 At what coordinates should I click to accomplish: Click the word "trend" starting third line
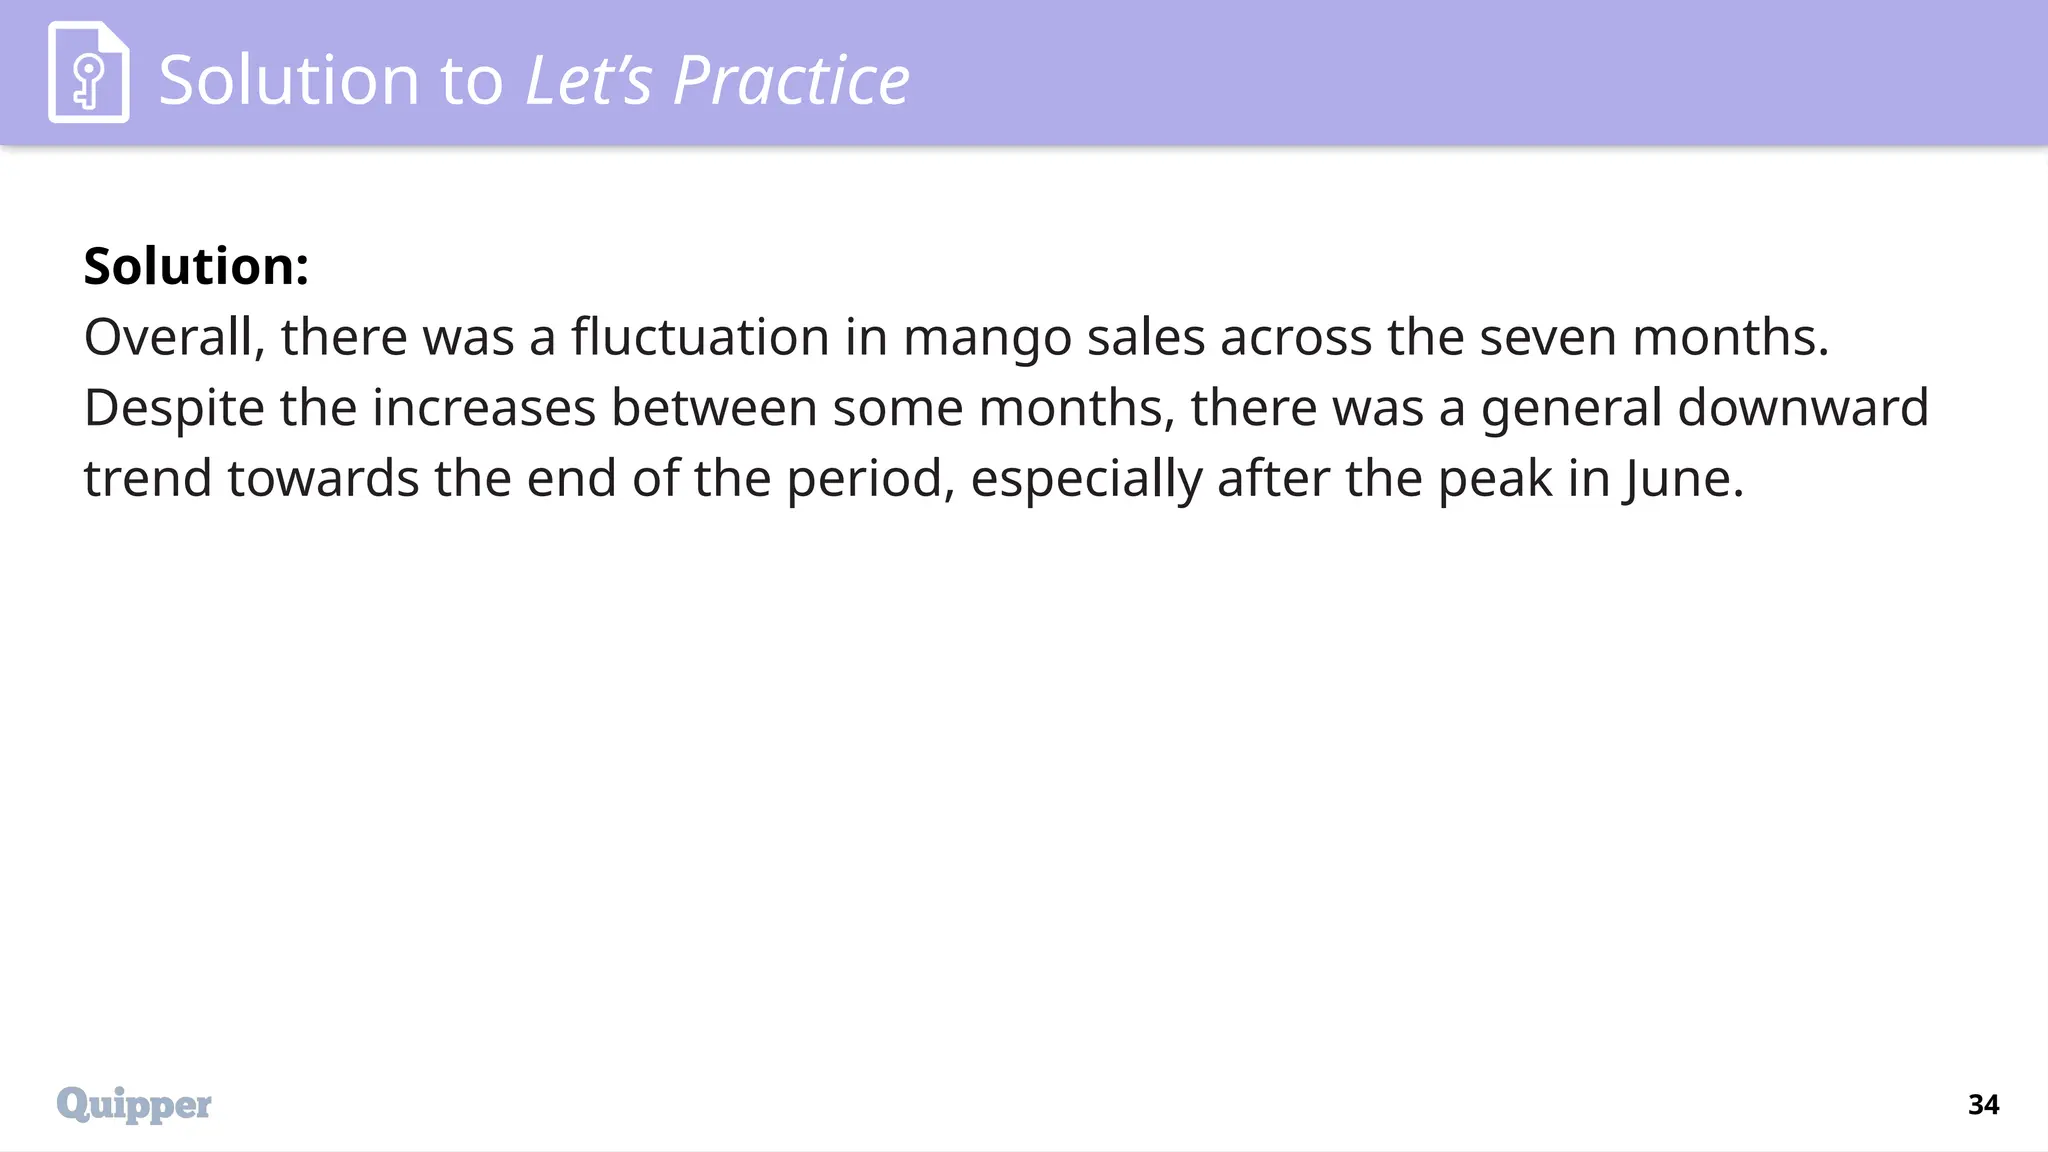(147, 479)
